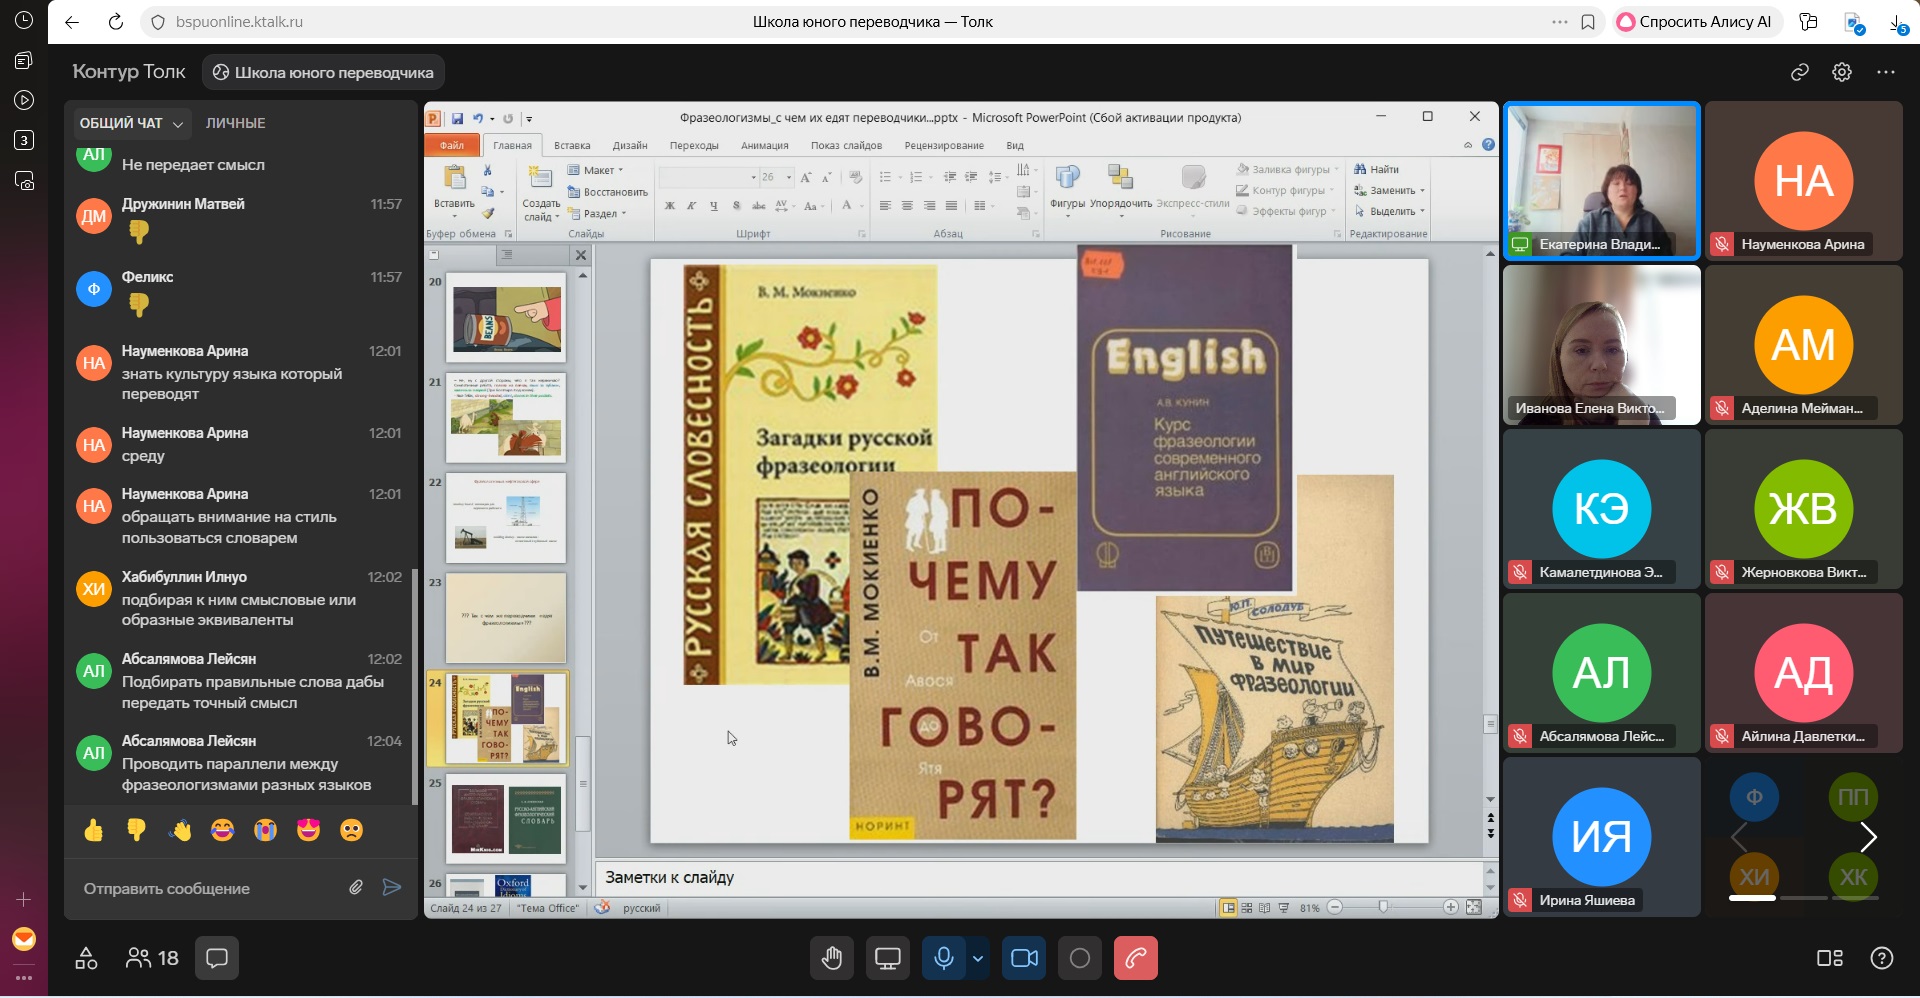Image resolution: width=1920 pixels, height=998 pixels.
Task: Open the settings gear in the header
Action: pyautogui.click(x=1841, y=72)
